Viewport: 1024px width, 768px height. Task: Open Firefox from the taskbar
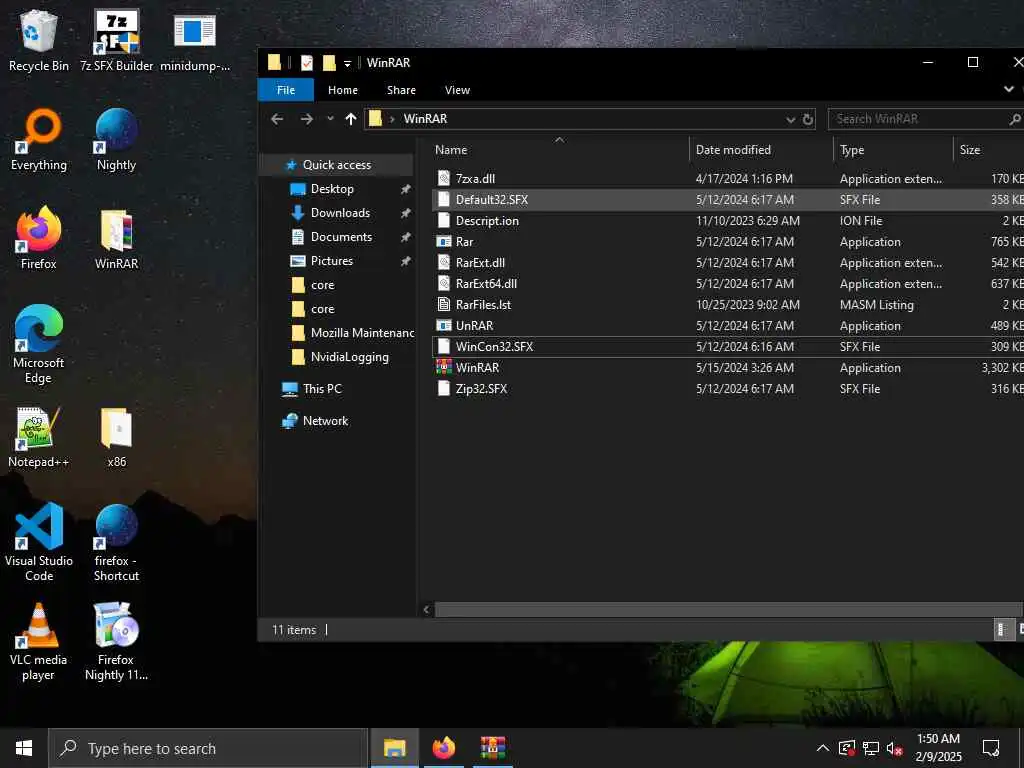pyautogui.click(x=443, y=748)
